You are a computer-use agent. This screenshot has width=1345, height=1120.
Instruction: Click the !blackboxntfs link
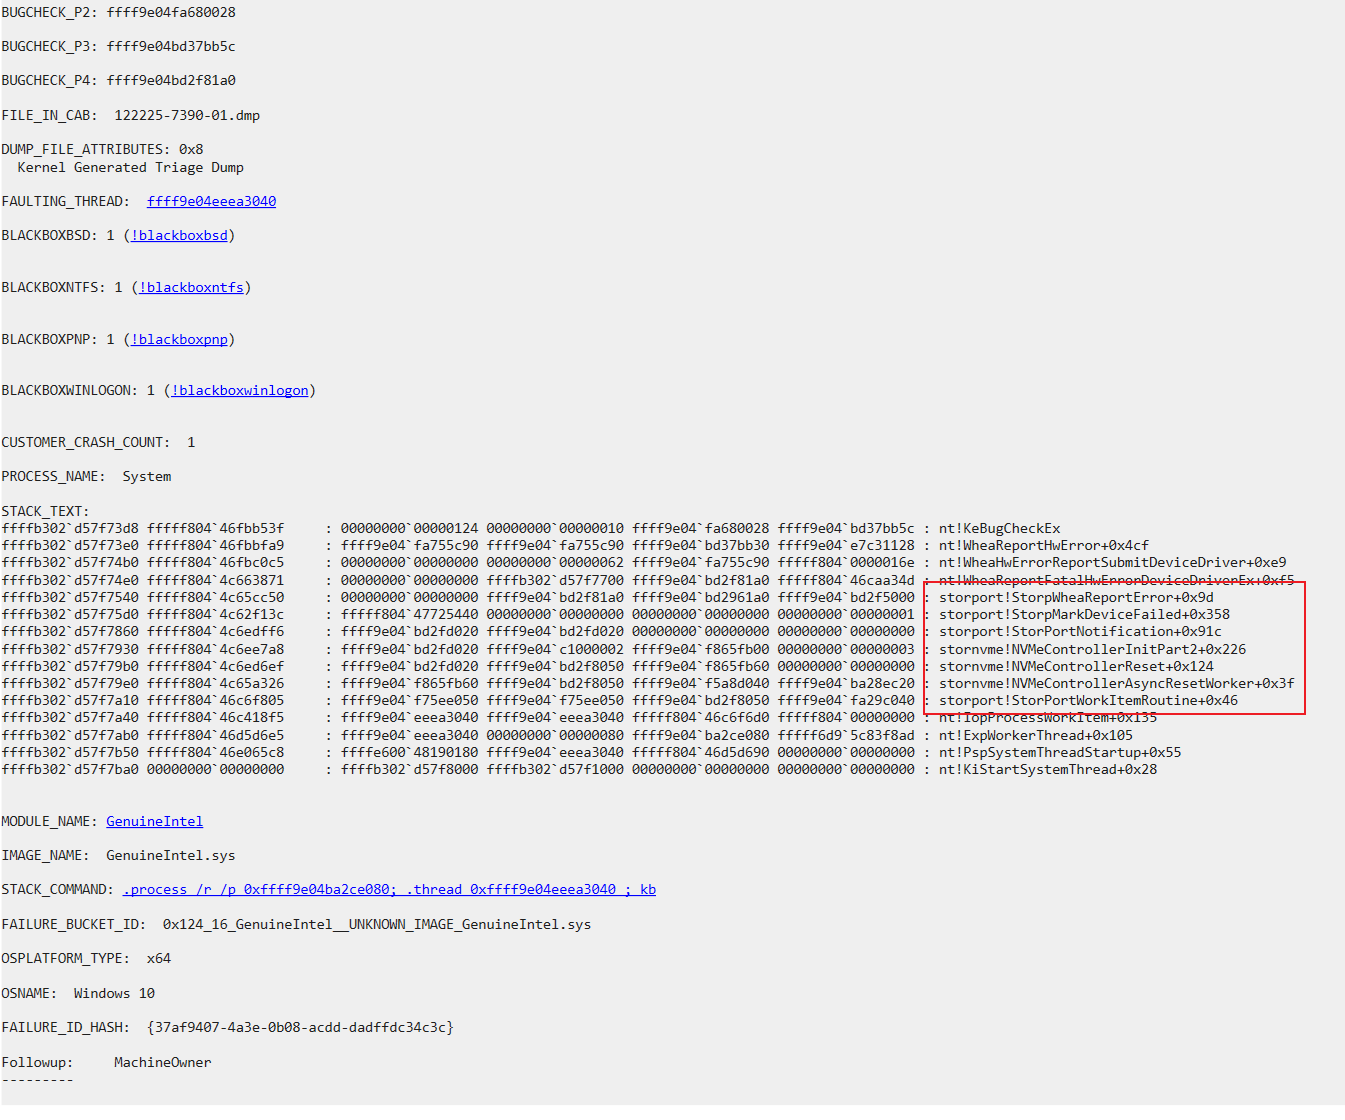pos(191,287)
